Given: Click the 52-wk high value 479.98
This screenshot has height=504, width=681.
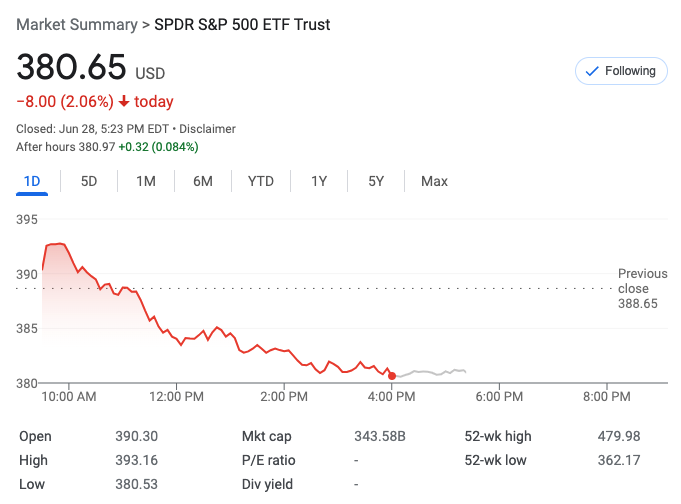Looking at the screenshot, I should tap(618, 436).
